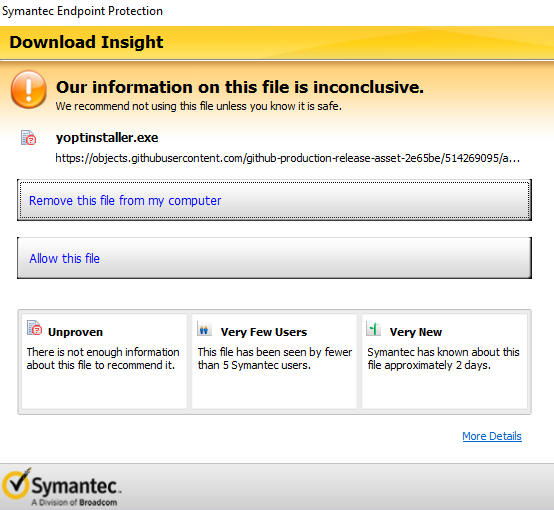Screen dimensions: 554x510
Task: Click the Unproven reputation icon
Action: (x=34, y=328)
